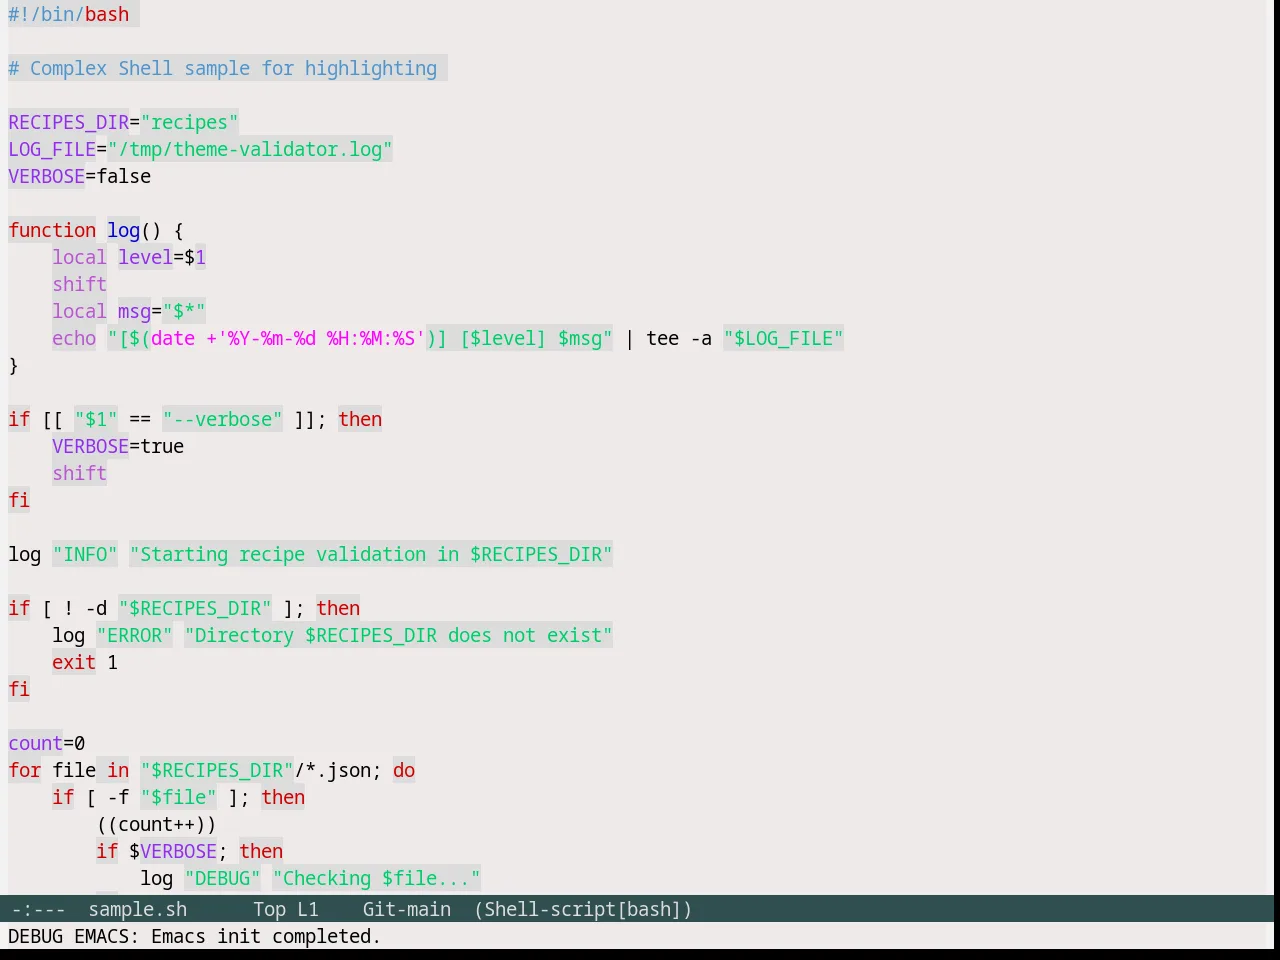This screenshot has height=960, width=1280.
Task: Click the sample.sh buffer name in mode line
Action: click(138, 909)
